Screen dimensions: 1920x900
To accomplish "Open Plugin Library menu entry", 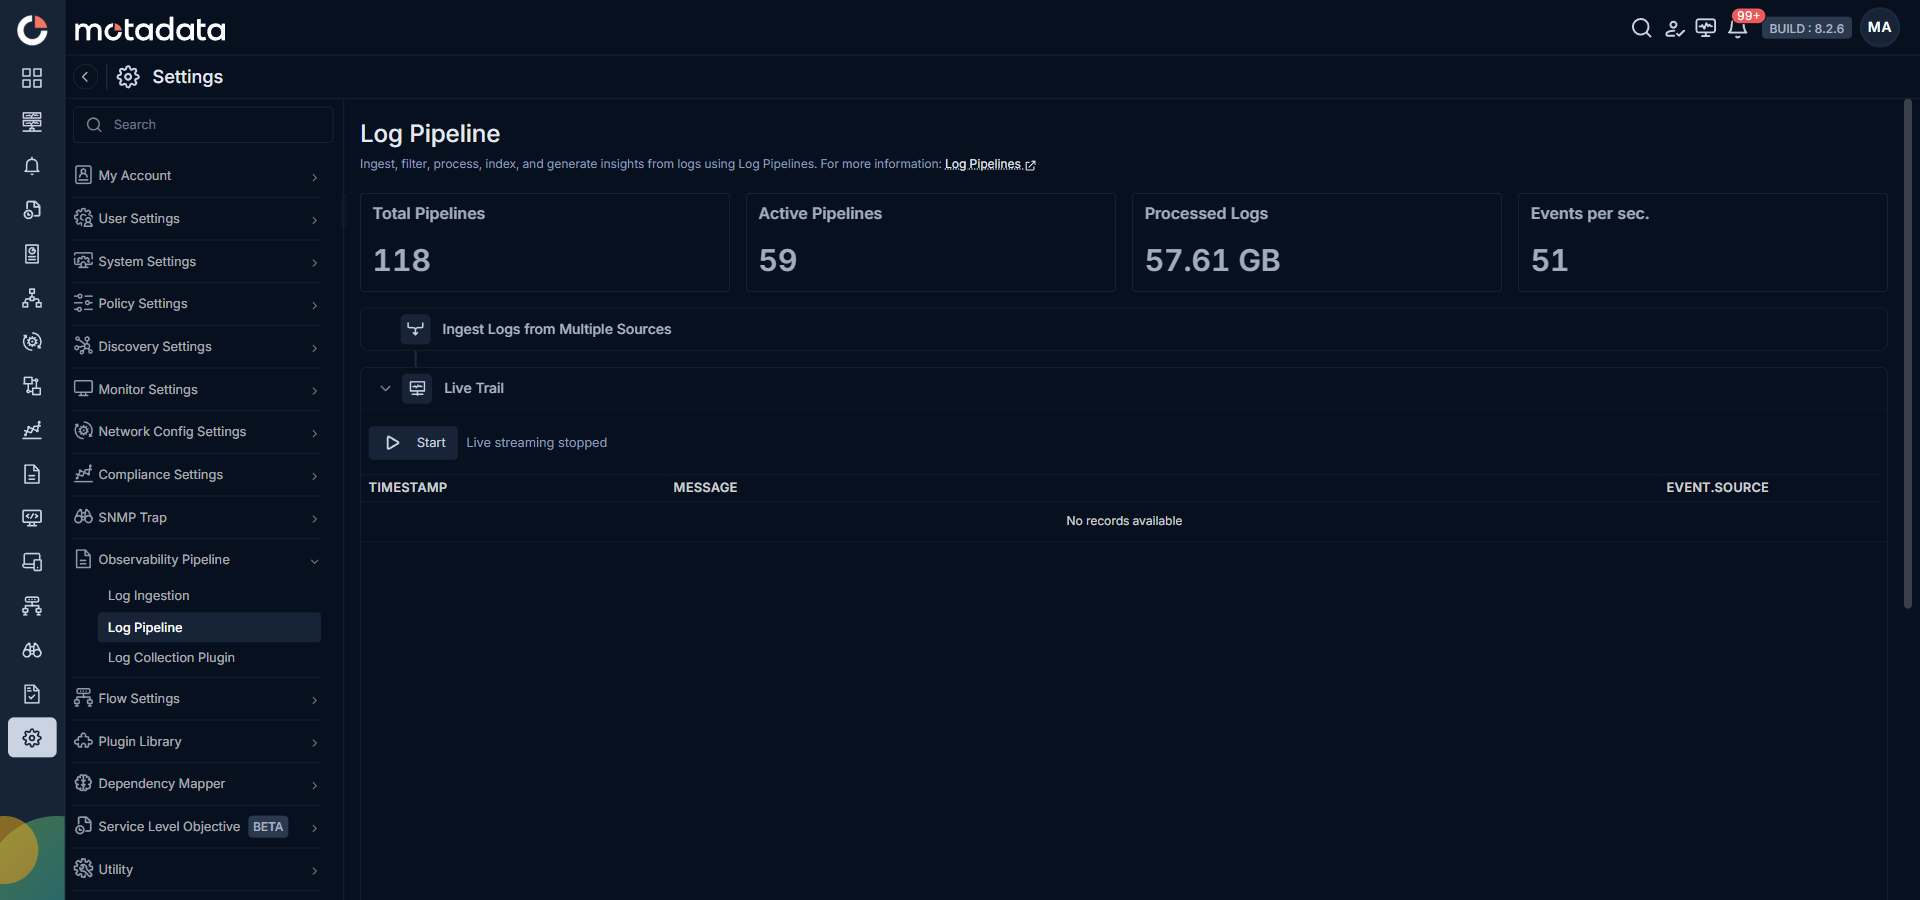I will pyautogui.click(x=197, y=741).
